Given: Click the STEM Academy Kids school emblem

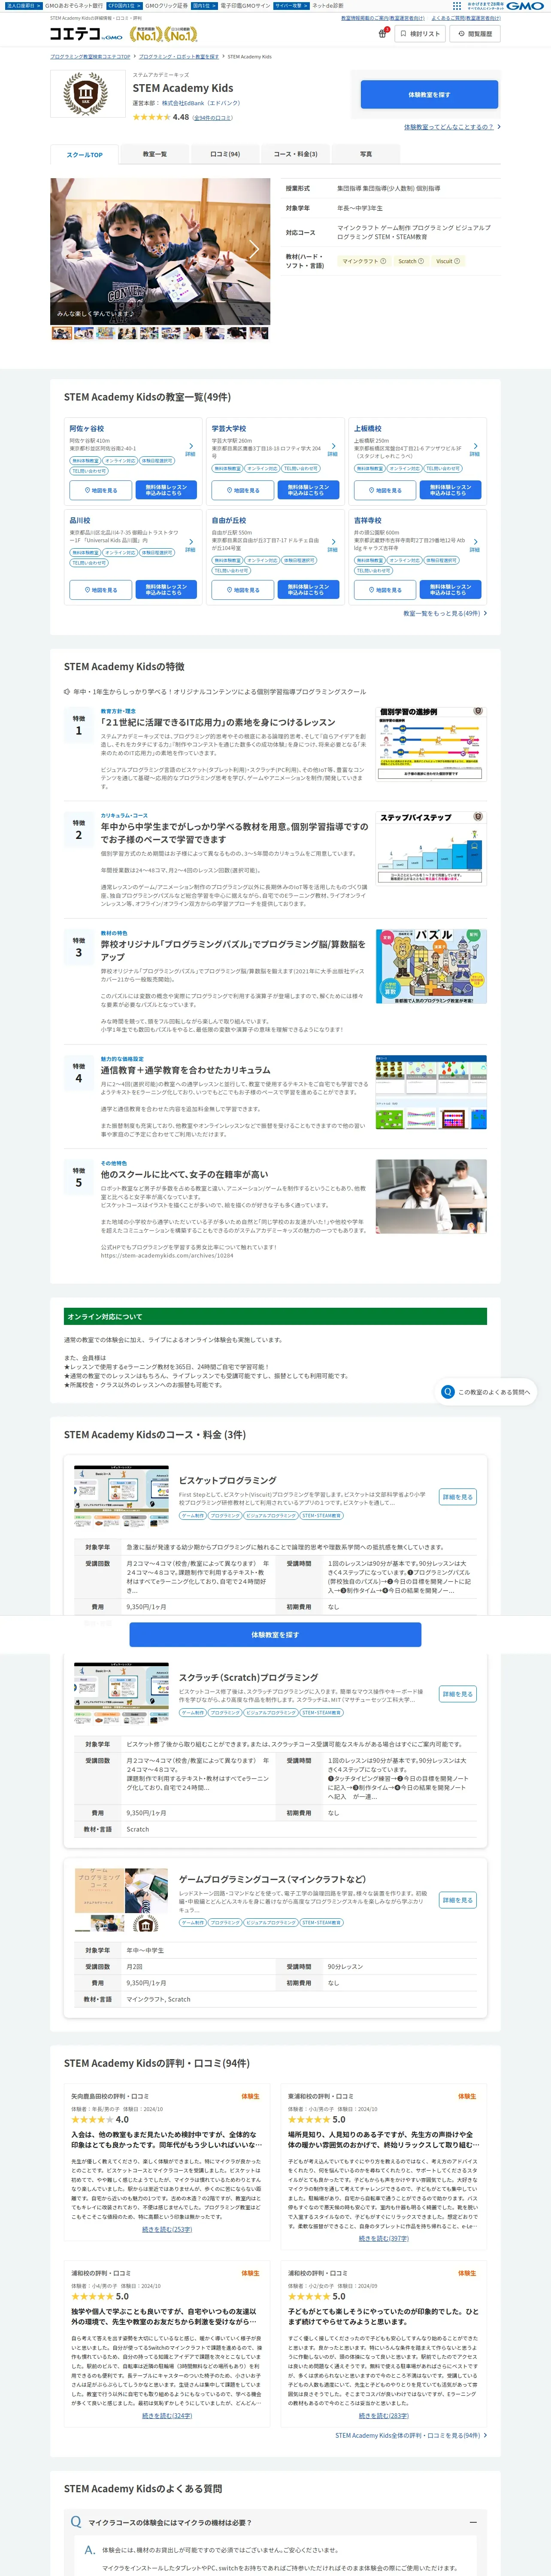Looking at the screenshot, I should (87, 95).
